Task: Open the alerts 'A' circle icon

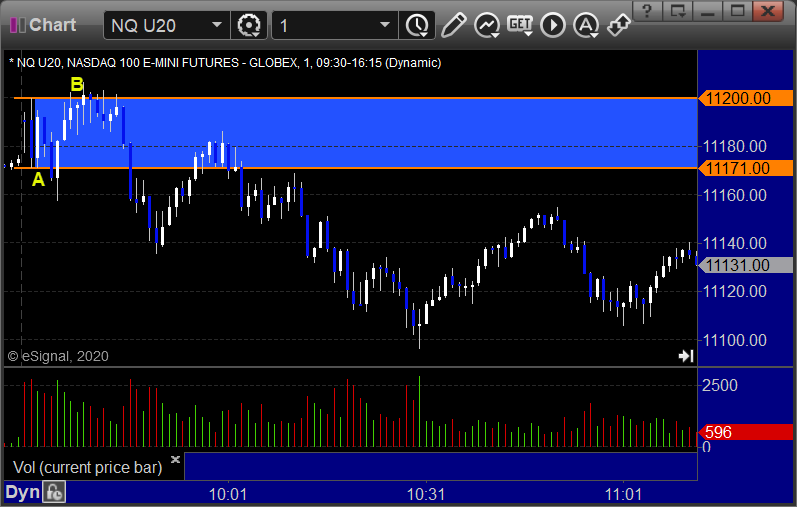Action: [586, 25]
